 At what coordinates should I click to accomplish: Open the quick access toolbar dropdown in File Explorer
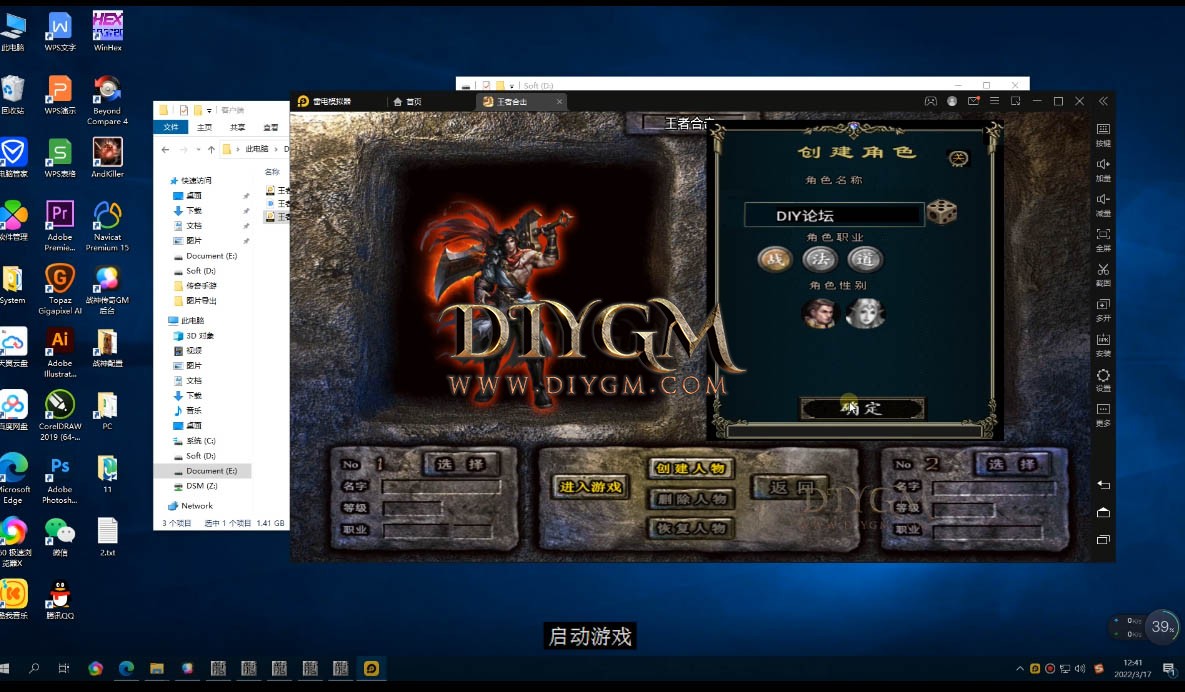pos(209,110)
